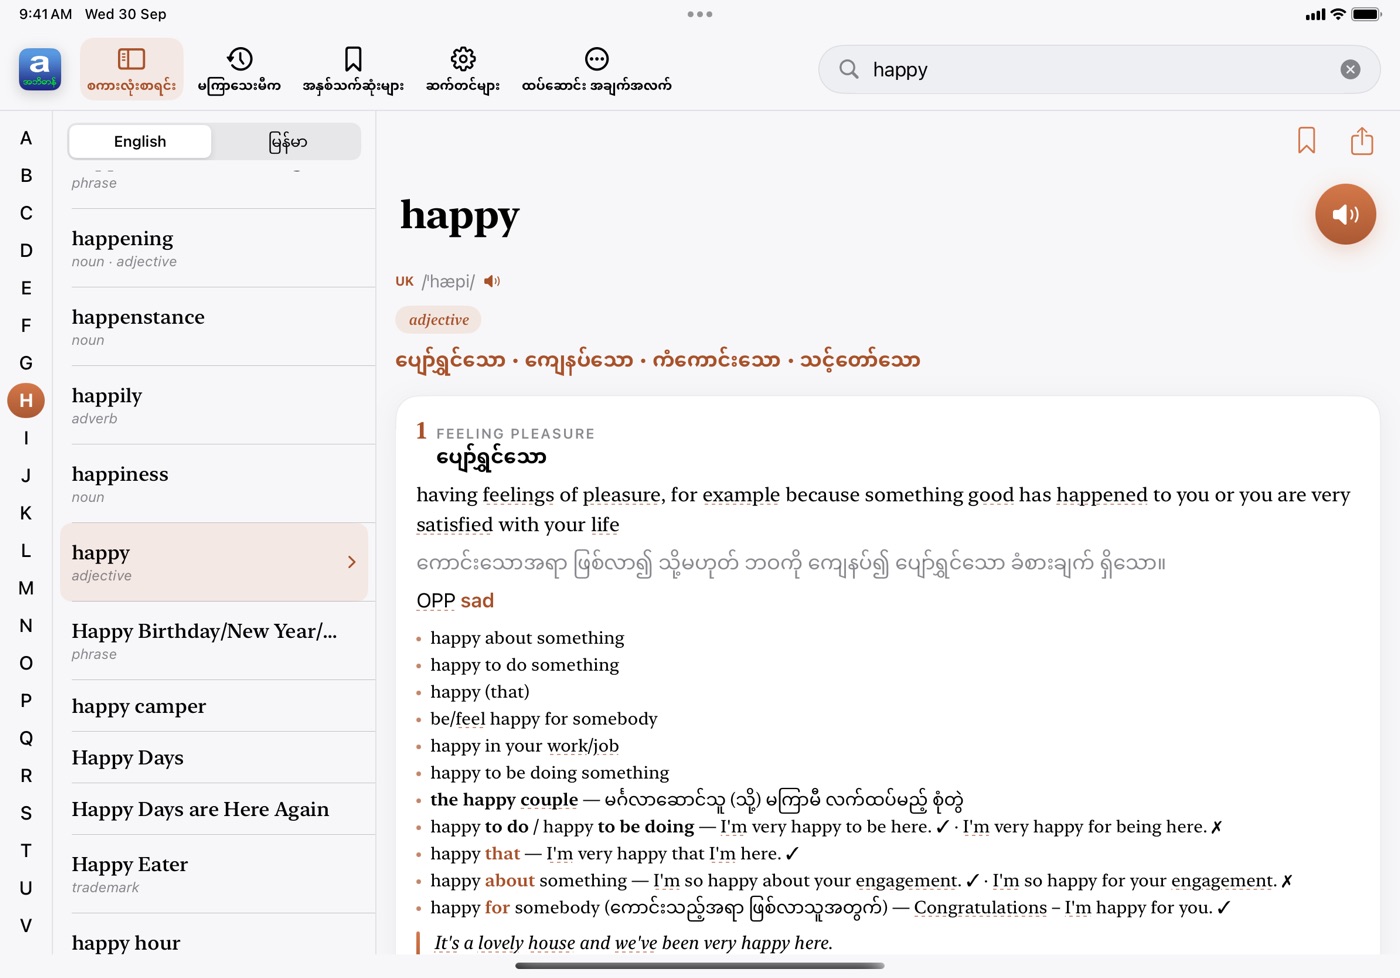Select happily in the word list
The height and width of the screenshot is (978, 1400).
[217, 405]
